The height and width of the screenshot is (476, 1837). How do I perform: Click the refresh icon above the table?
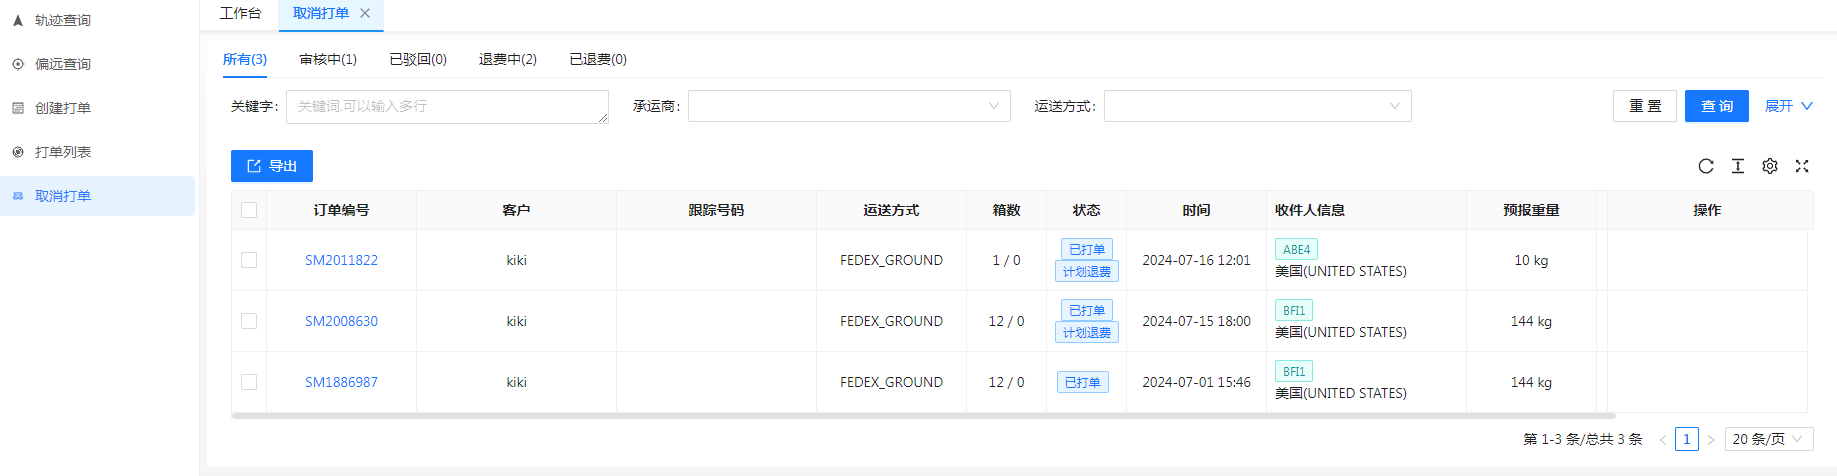(1706, 166)
